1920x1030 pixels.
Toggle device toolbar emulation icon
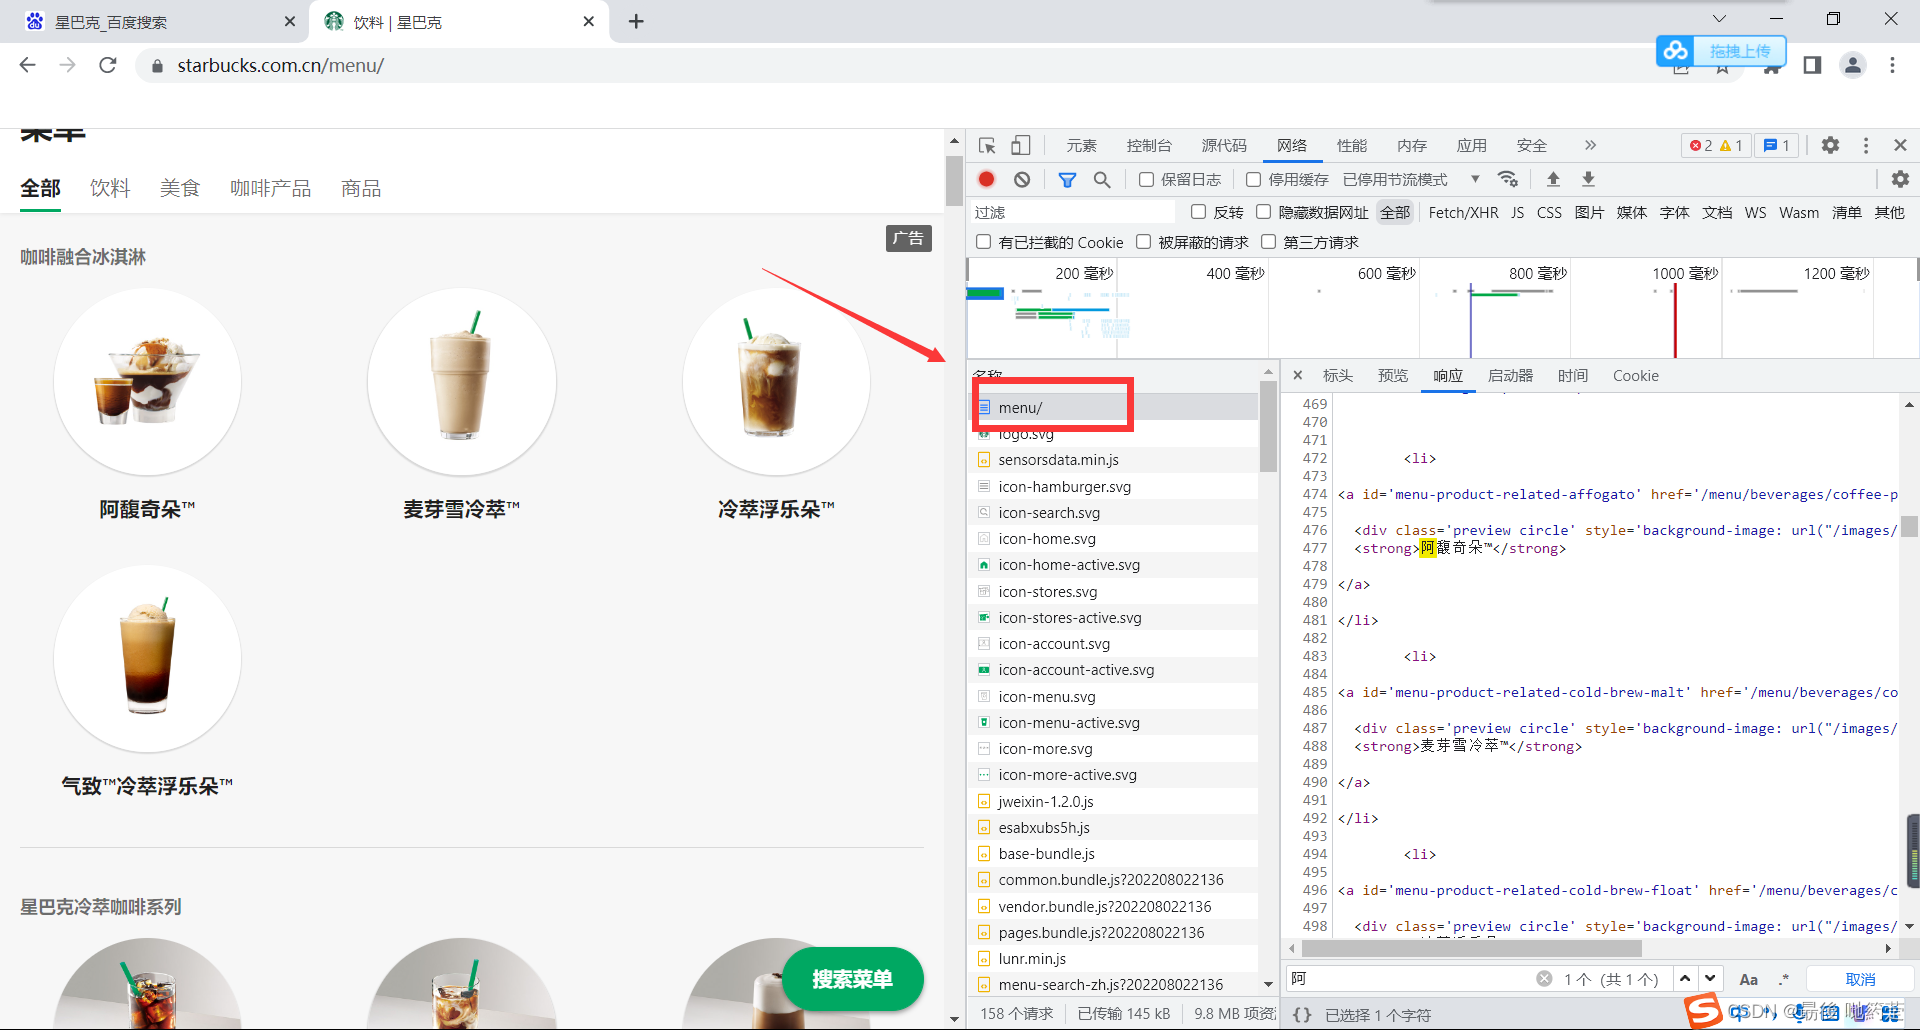tap(1020, 146)
